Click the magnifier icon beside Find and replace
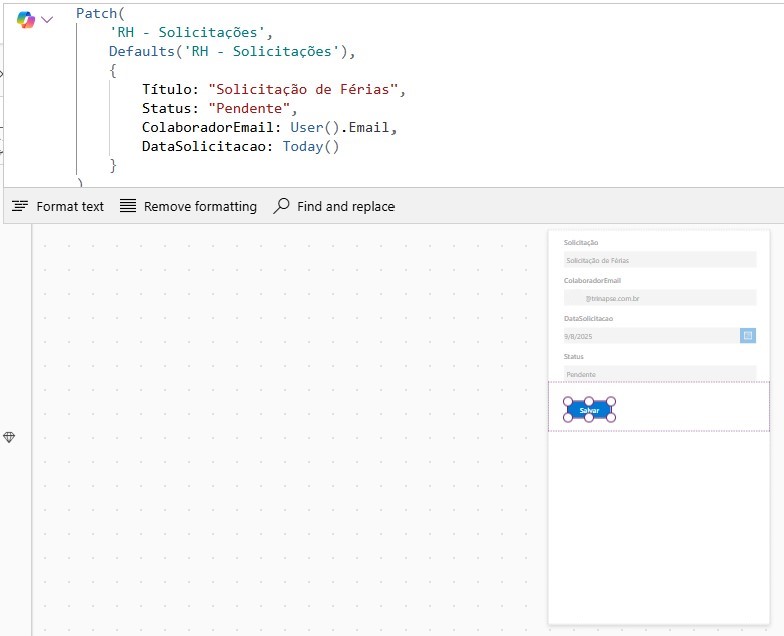Screen dimensions: 784x636 (x=282, y=205)
